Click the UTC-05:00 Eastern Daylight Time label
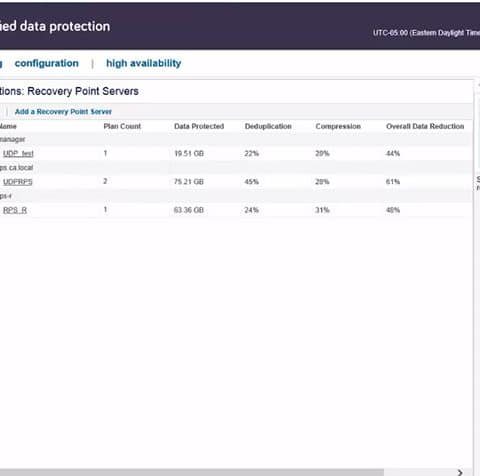Screen dimensions: 480x476 (x=426, y=33)
